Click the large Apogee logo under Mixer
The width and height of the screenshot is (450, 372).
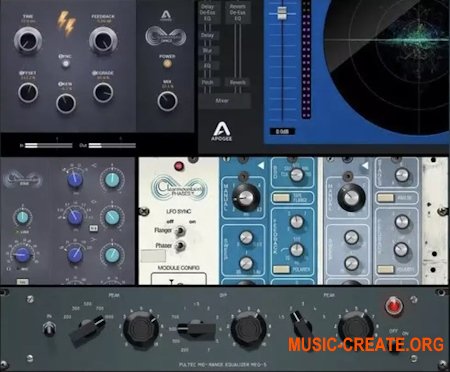point(221,131)
